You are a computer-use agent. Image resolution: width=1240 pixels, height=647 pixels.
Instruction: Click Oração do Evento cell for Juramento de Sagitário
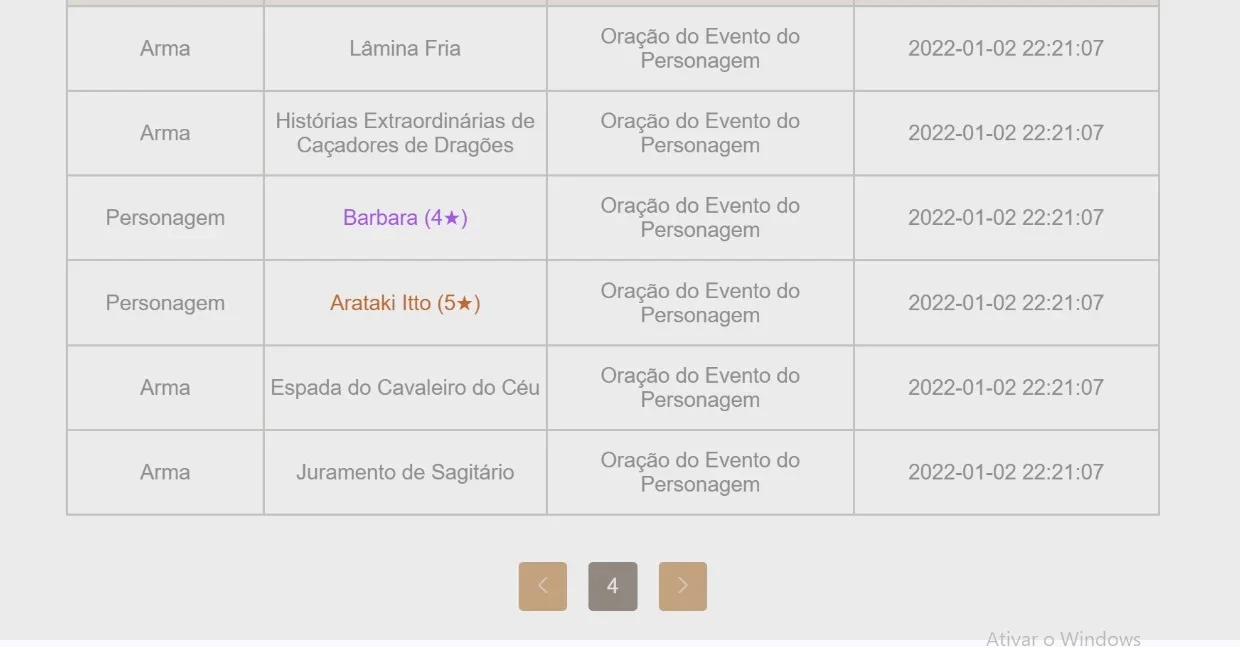tap(700, 473)
